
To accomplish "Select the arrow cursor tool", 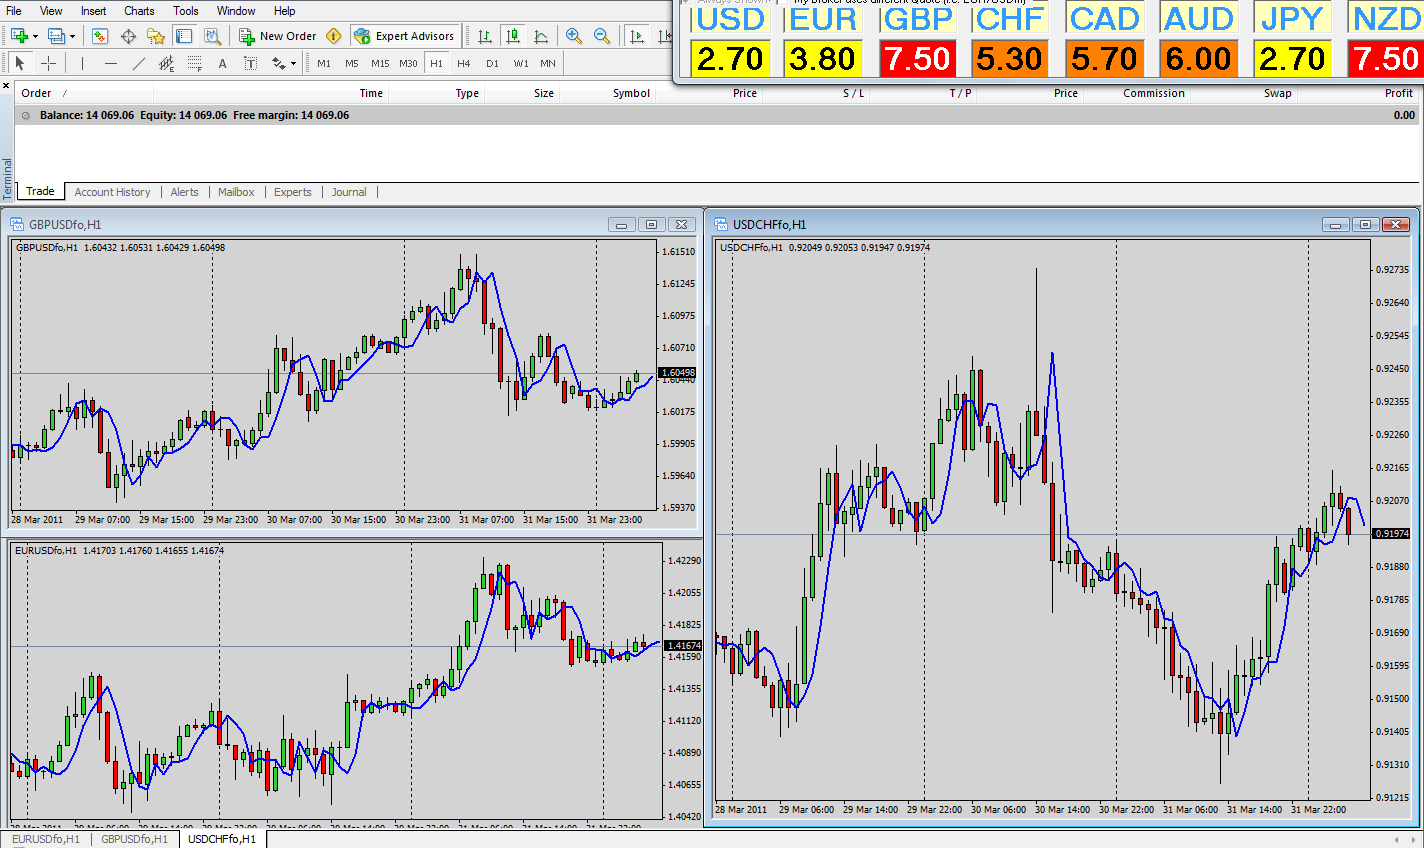I will 20,63.
